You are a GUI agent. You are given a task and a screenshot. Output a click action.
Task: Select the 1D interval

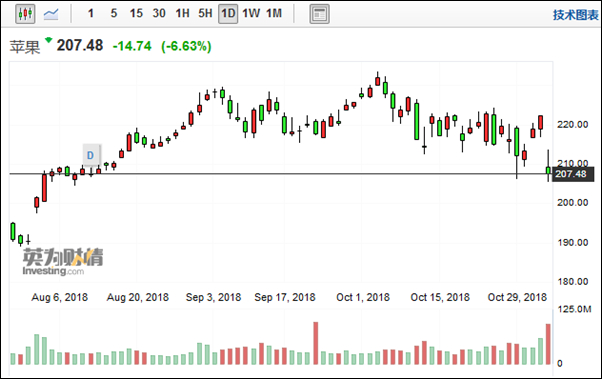(x=228, y=14)
